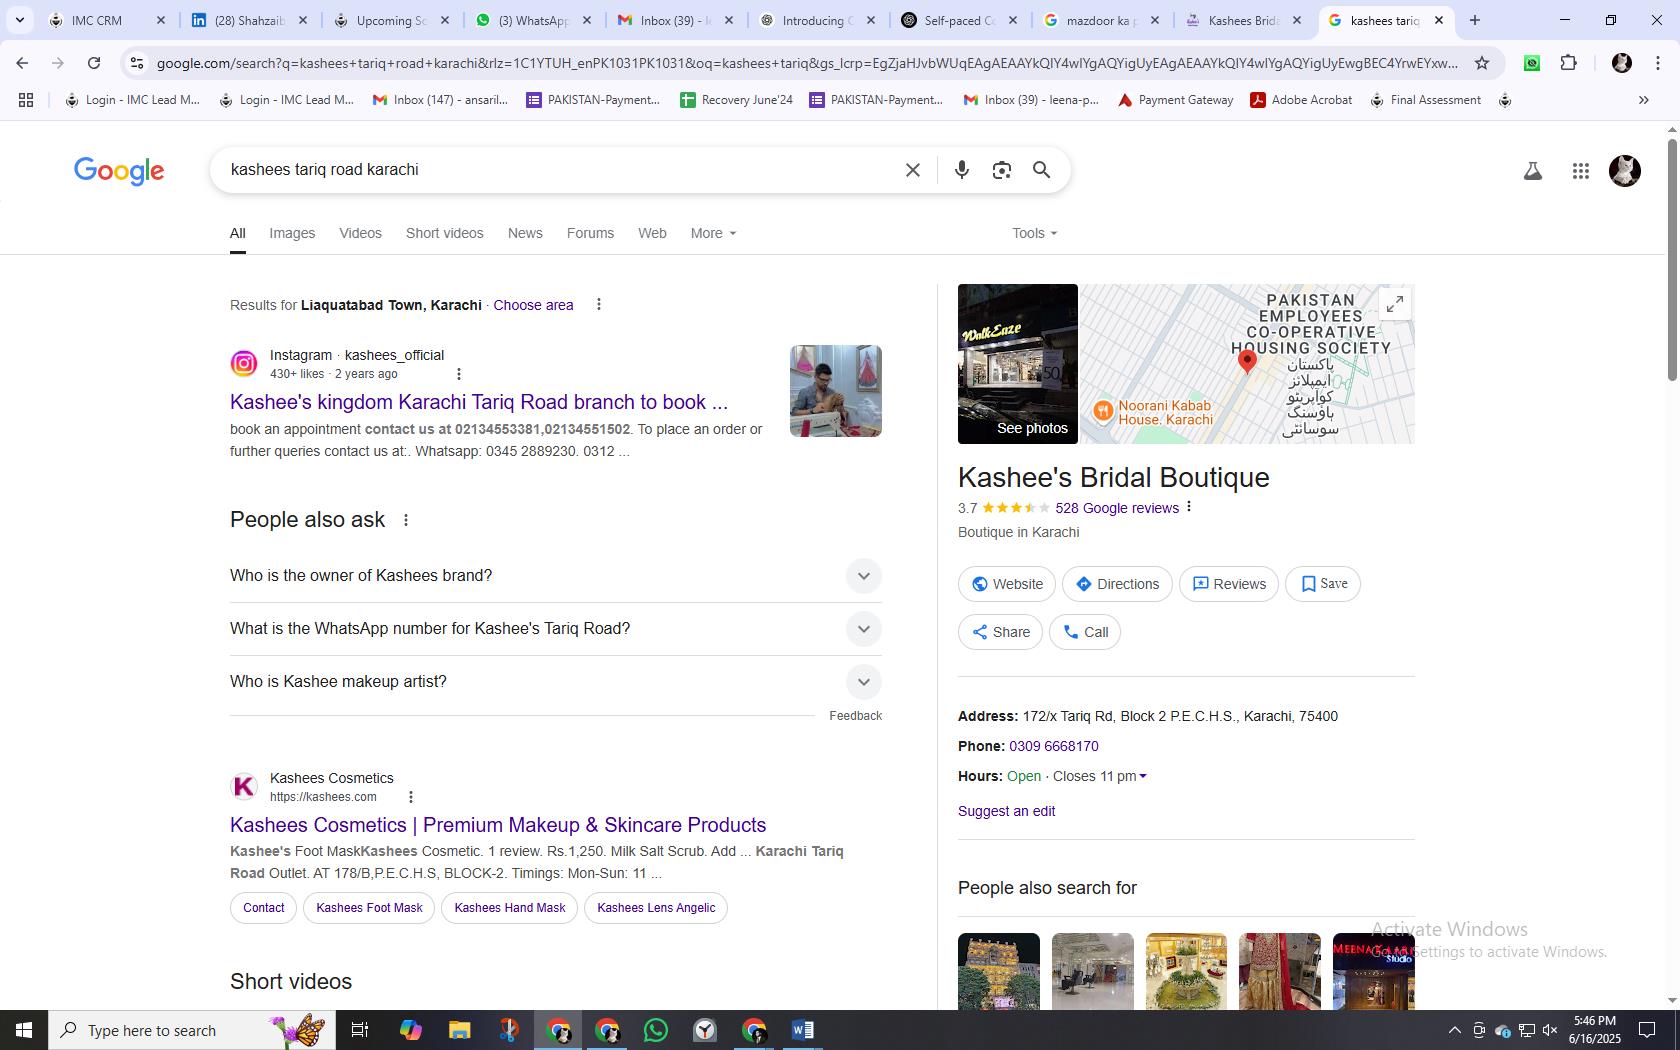Screen dimensions: 1680x1050
Task: Expand WhatsApp number for Kashee's Tariq Road question
Action: click(555, 629)
